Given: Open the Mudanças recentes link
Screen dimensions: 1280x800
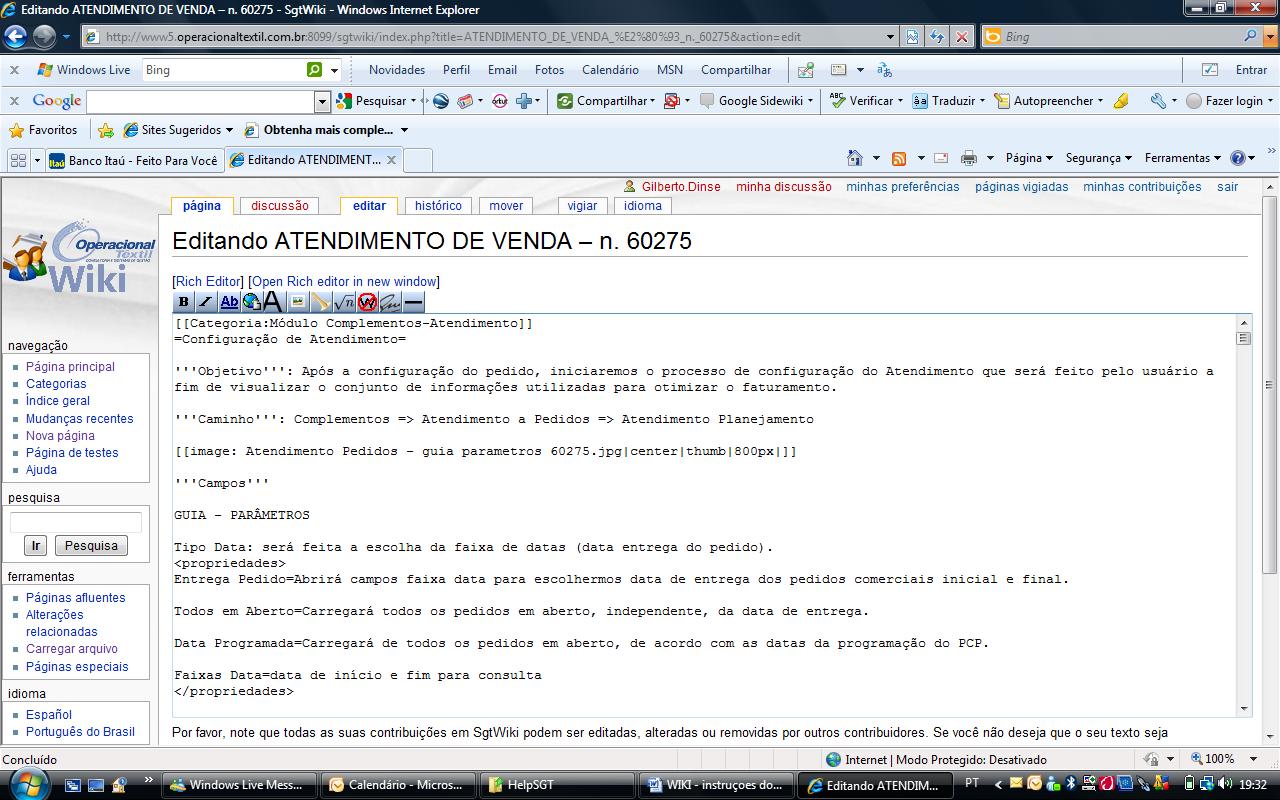Looking at the screenshot, I should point(79,419).
